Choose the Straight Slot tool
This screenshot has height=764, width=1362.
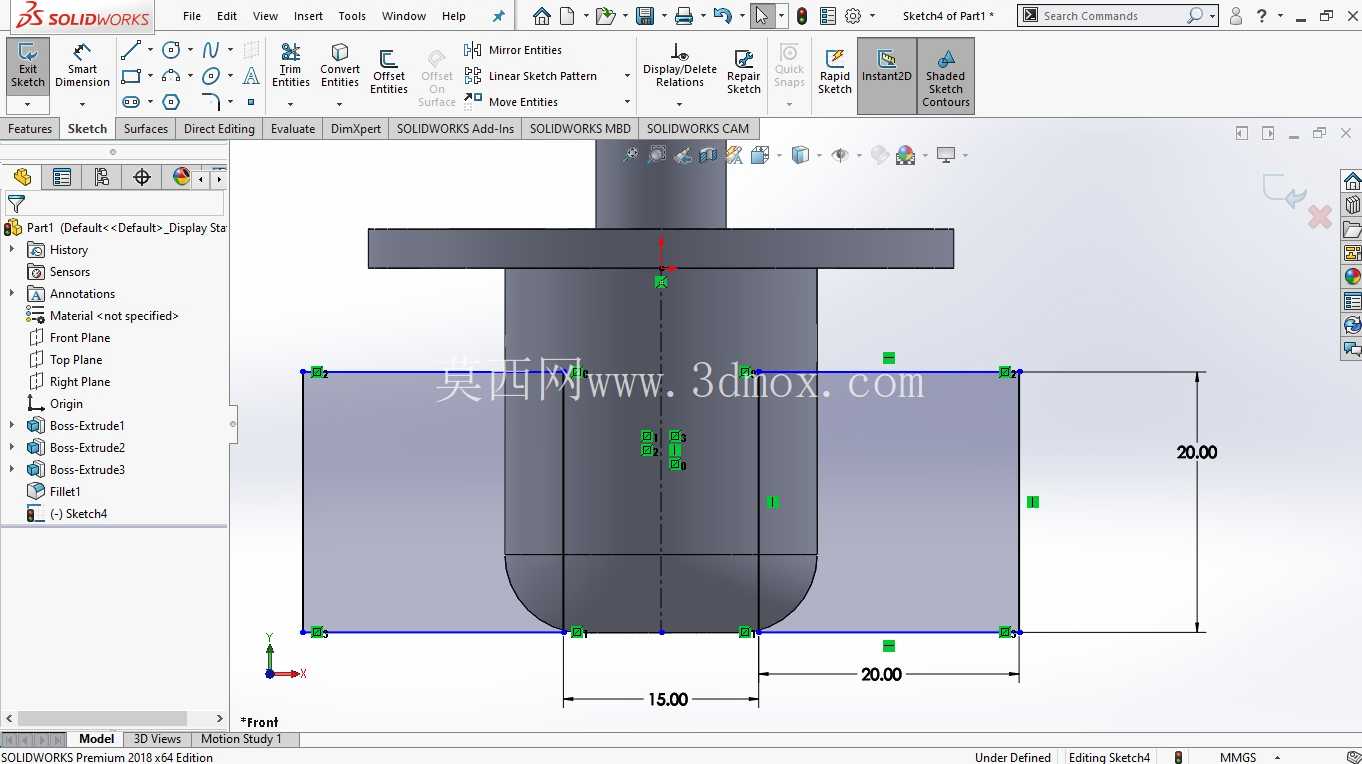(130, 102)
